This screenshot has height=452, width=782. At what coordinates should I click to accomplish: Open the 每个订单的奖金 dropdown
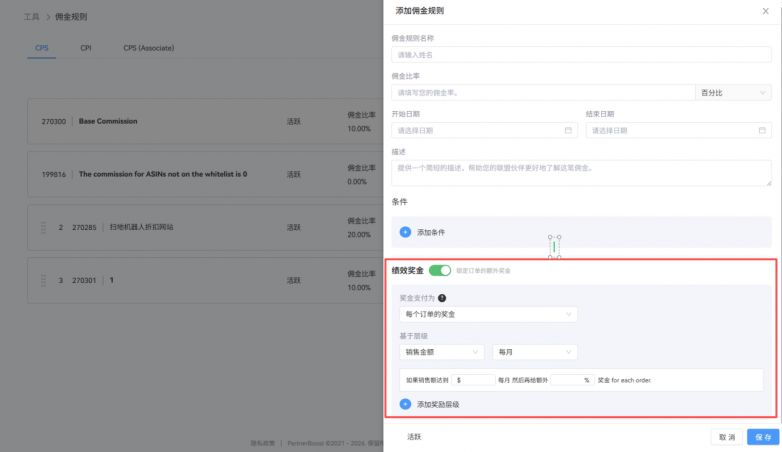tap(487, 315)
